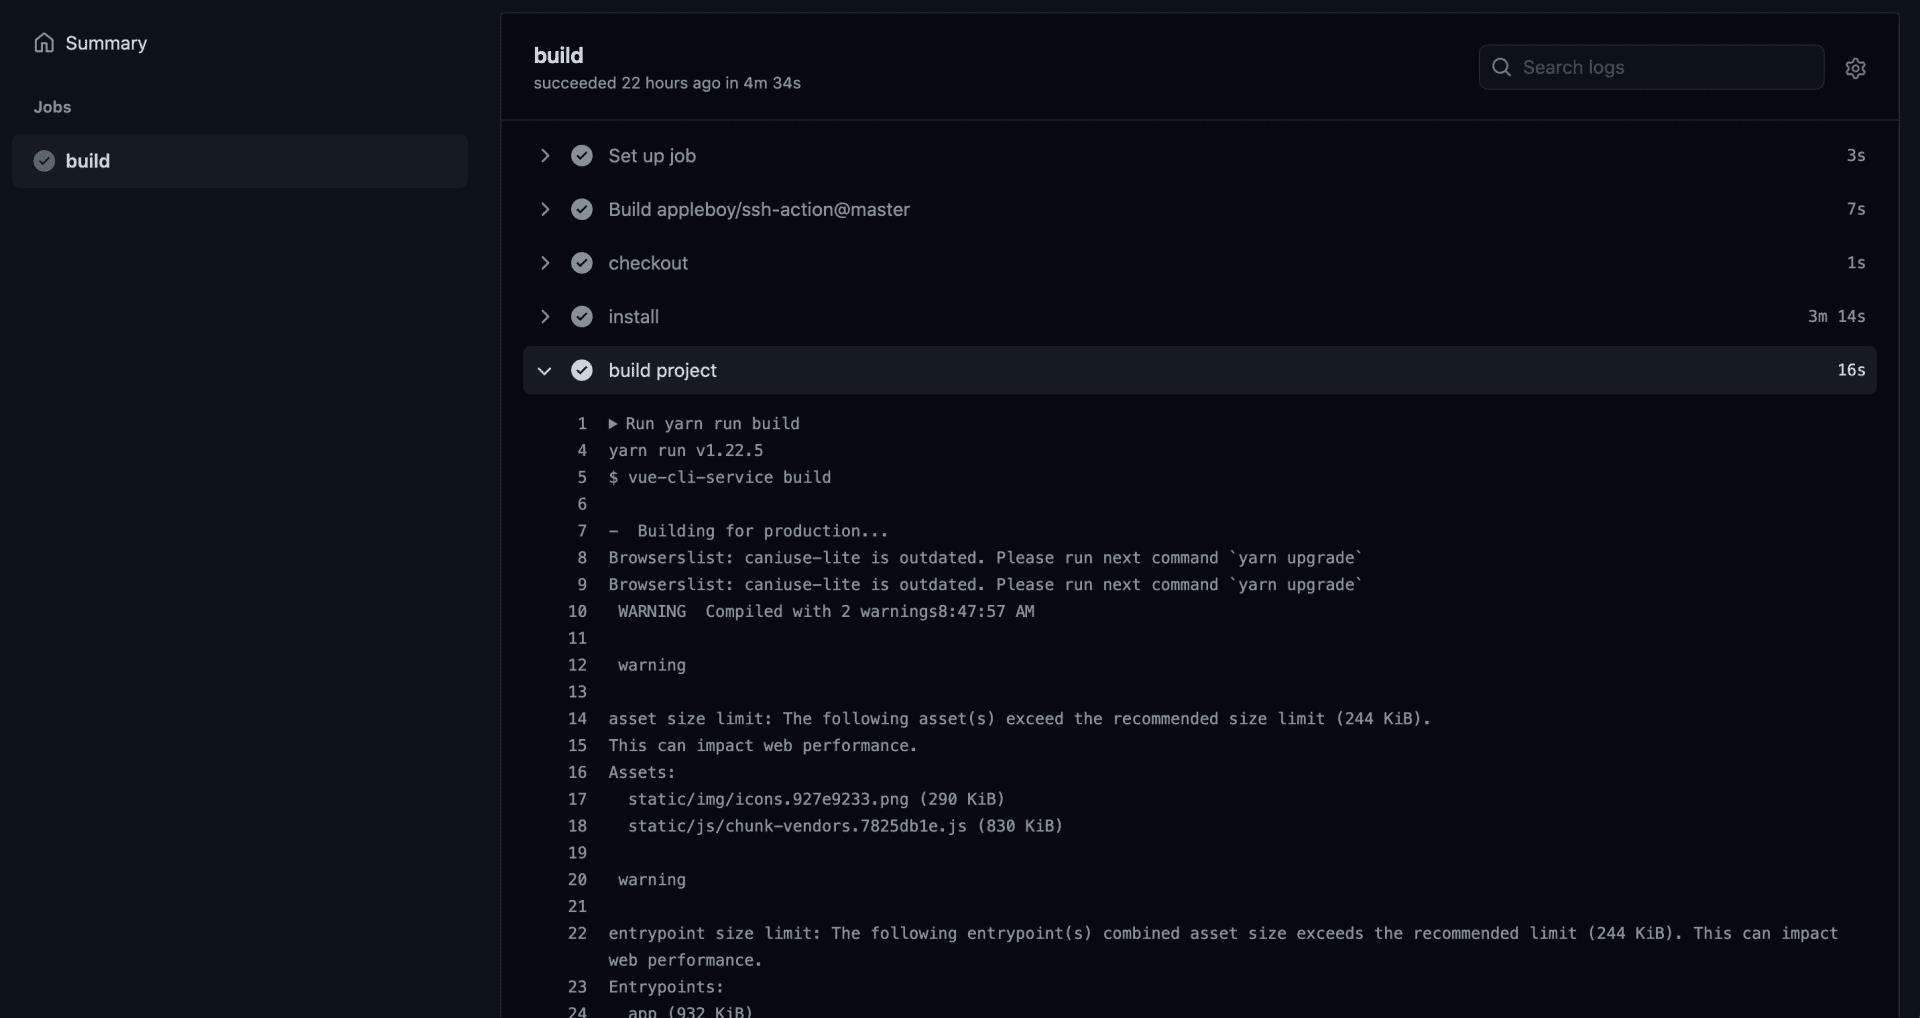The height and width of the screenshot is (1018, 1920).
Task: Click the '16s' build project duration
Action: click(1851, 371)
